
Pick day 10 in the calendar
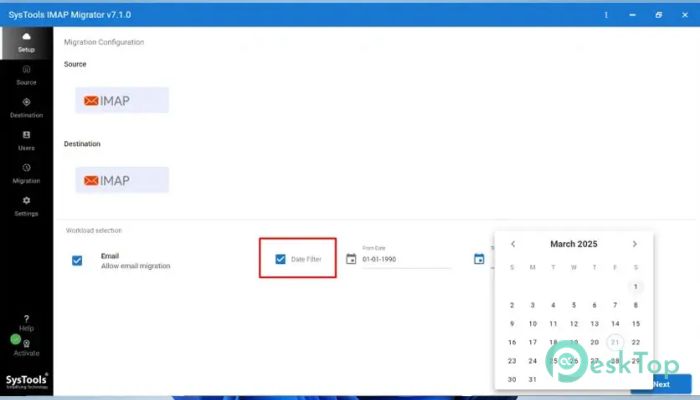[x=533, y=324]
